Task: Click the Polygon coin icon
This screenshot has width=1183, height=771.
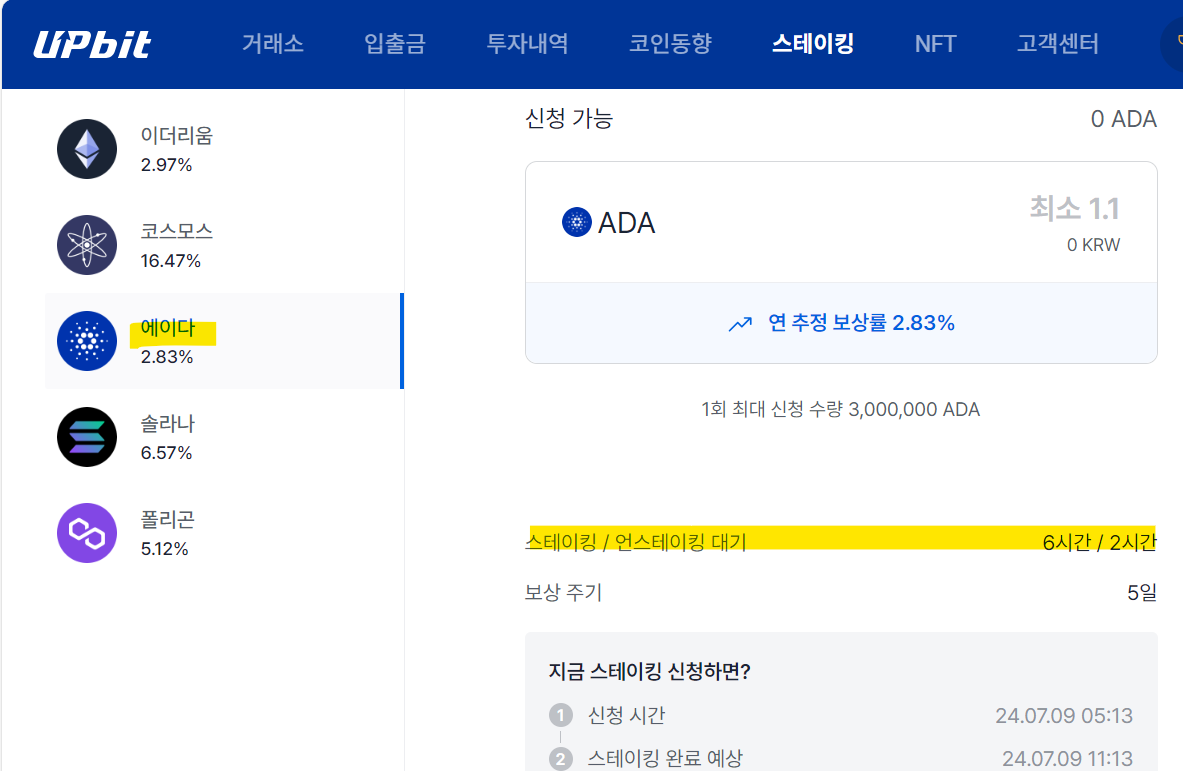Action: pos(87,533)
